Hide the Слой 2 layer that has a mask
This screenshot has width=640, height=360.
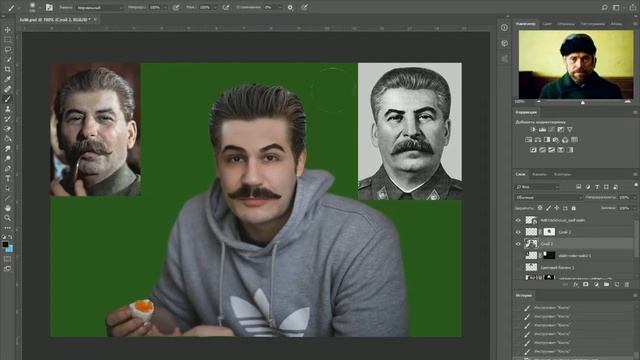(518, 232)
